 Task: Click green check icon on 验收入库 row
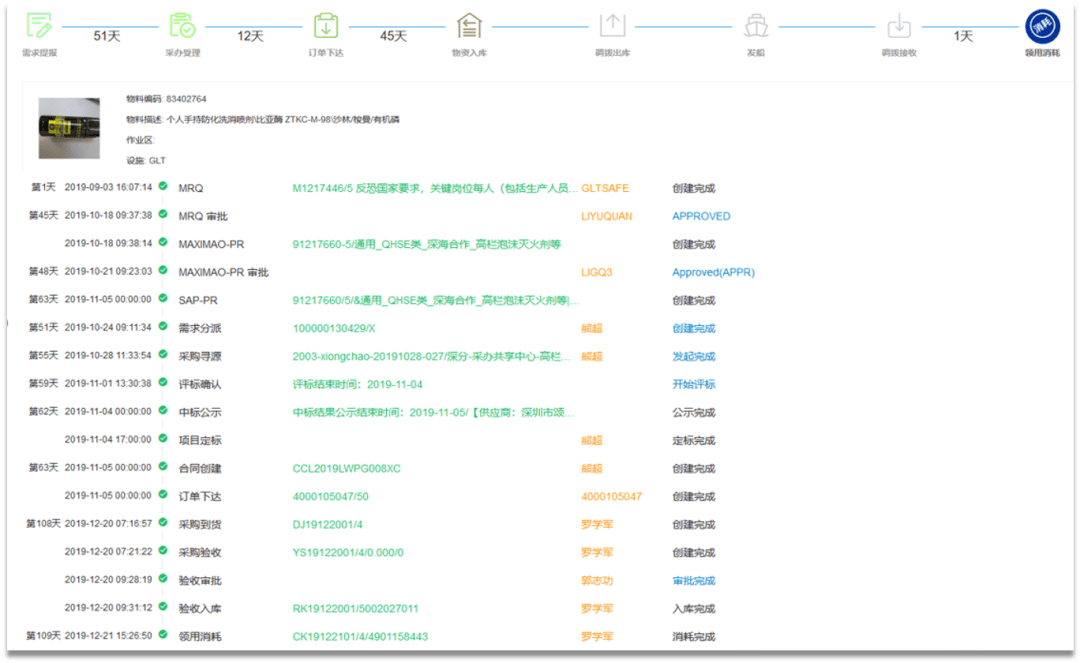[x=163, y=606]
